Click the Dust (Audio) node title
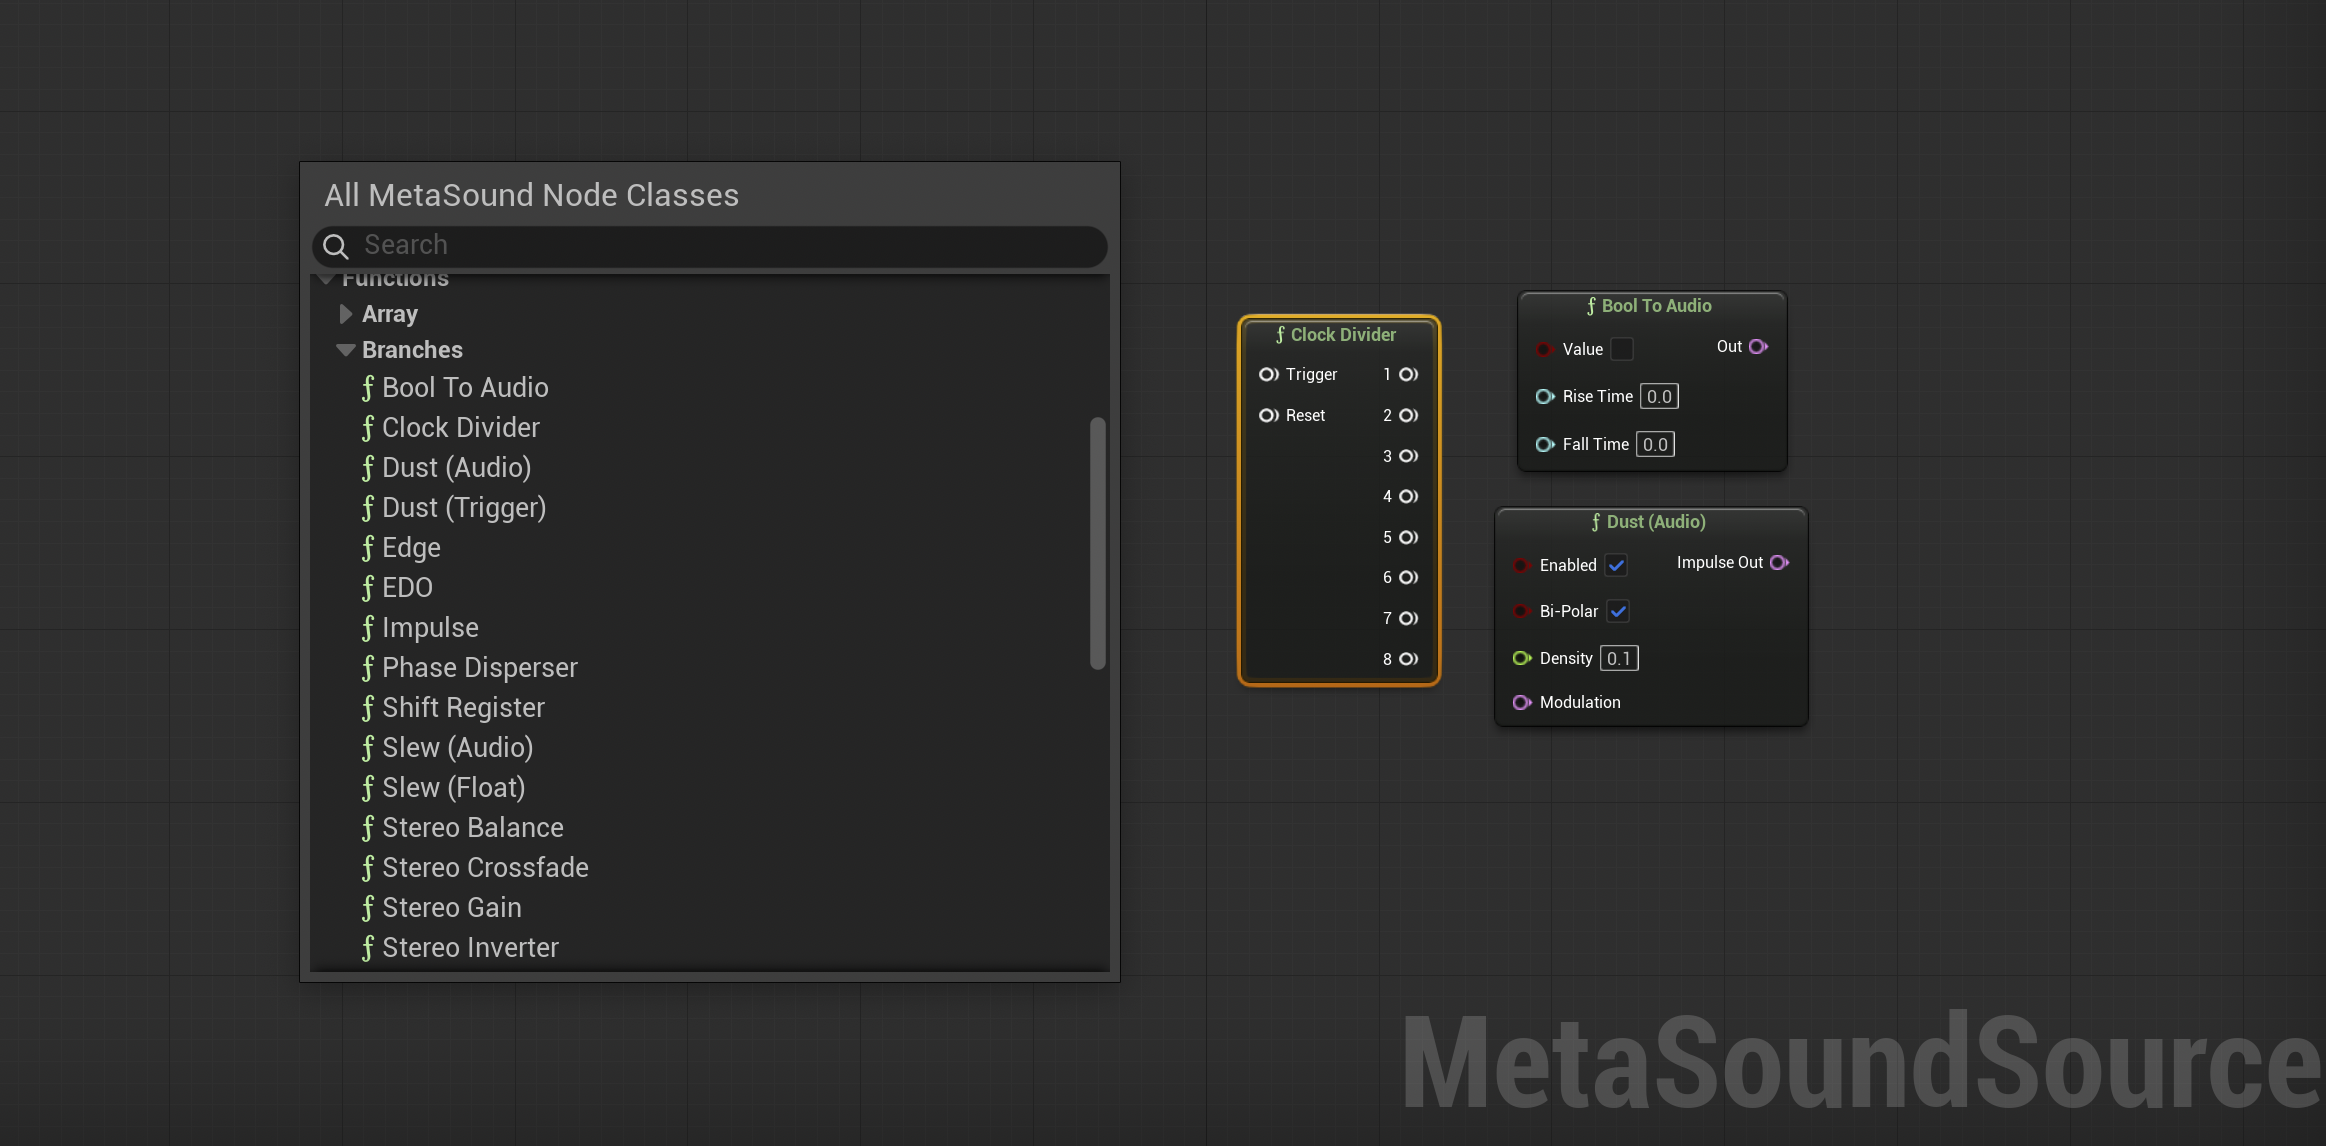The width and height of the screenshot is (2326, 1146). pyautogui.click(x=1656, y=522)
